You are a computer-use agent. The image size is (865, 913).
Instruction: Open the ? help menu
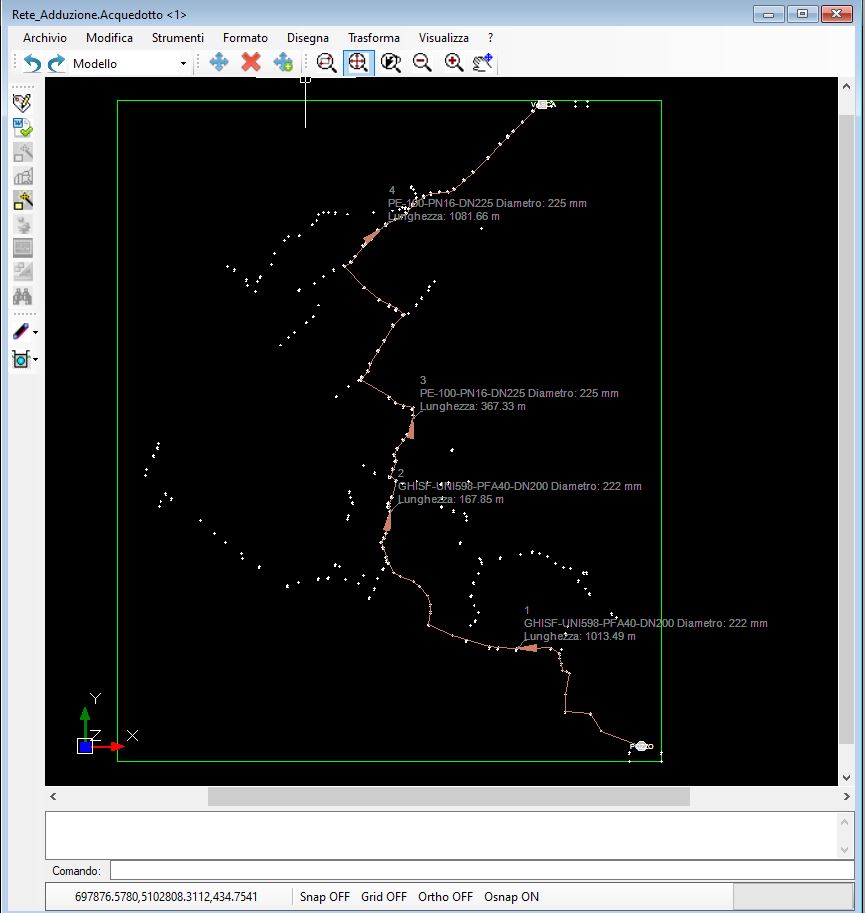tap(490, 38)
